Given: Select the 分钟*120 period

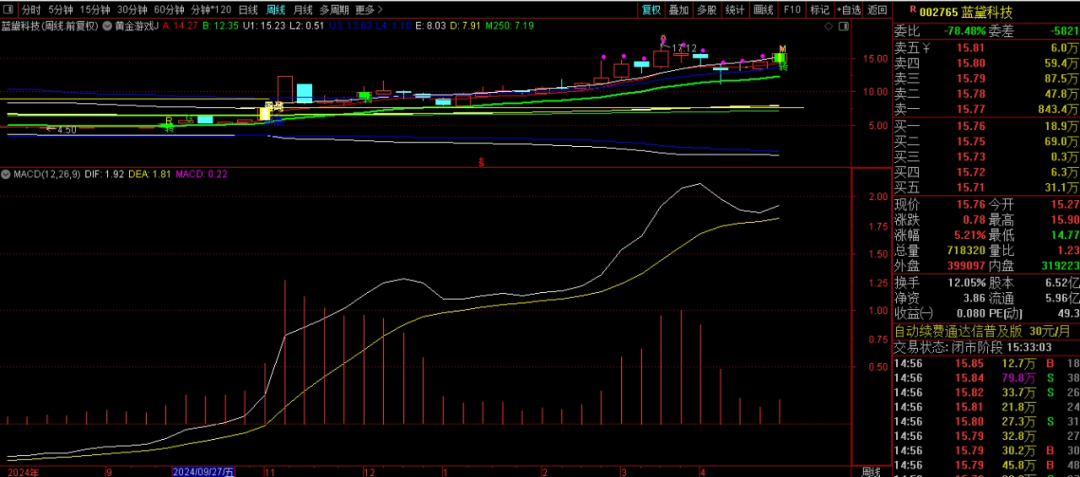Looking at the screenshot, I should tap(211, 10).
